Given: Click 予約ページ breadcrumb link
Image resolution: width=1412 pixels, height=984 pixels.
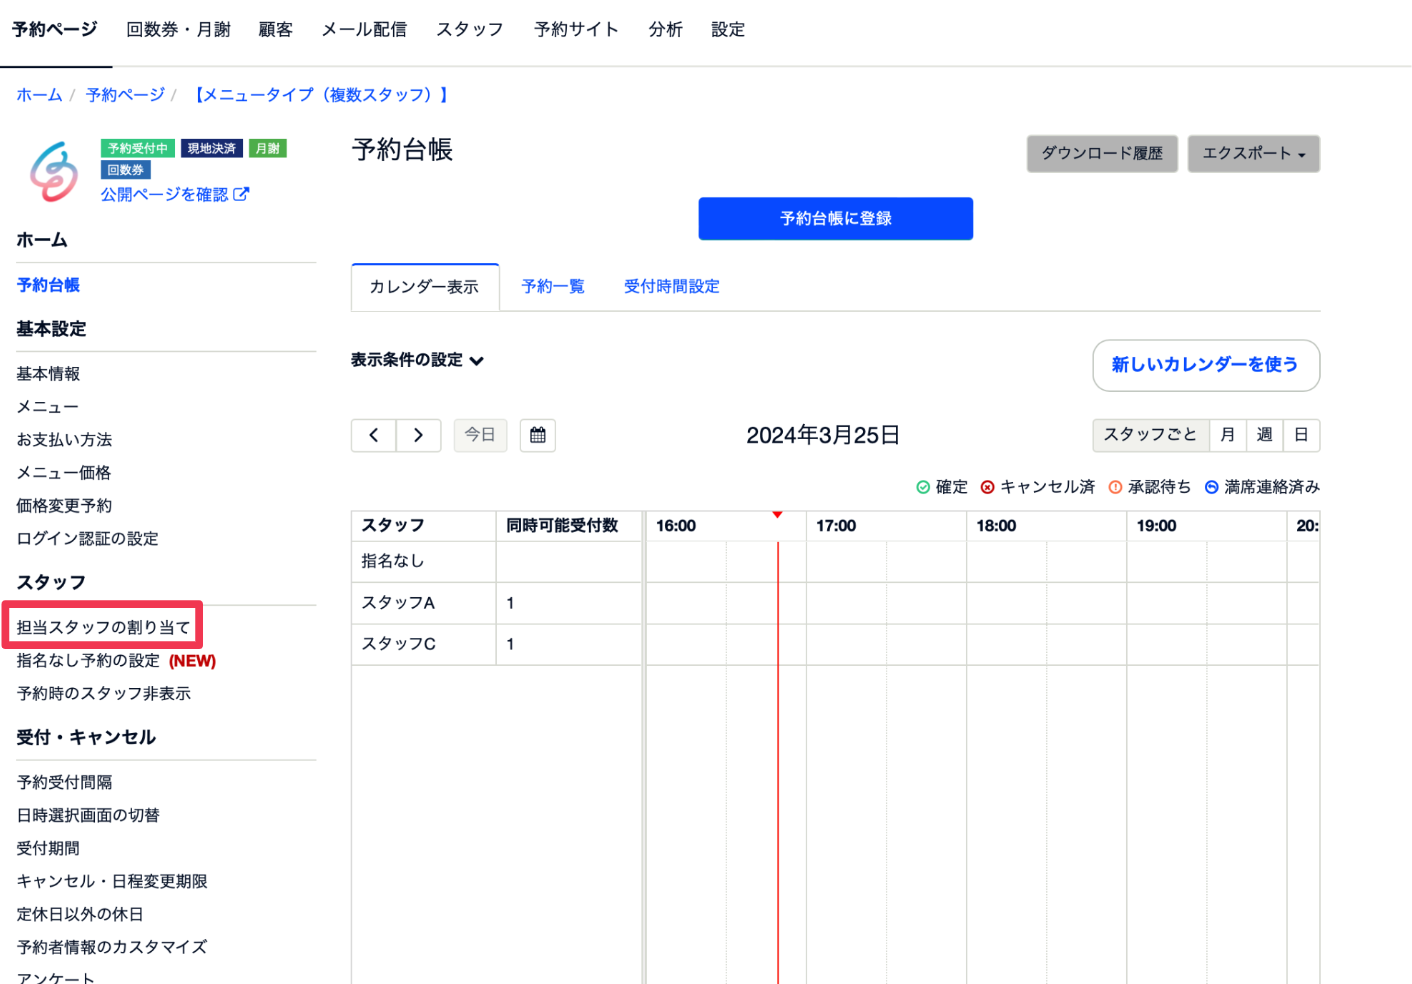Looking at the screenshot, I should click(125, 95).
